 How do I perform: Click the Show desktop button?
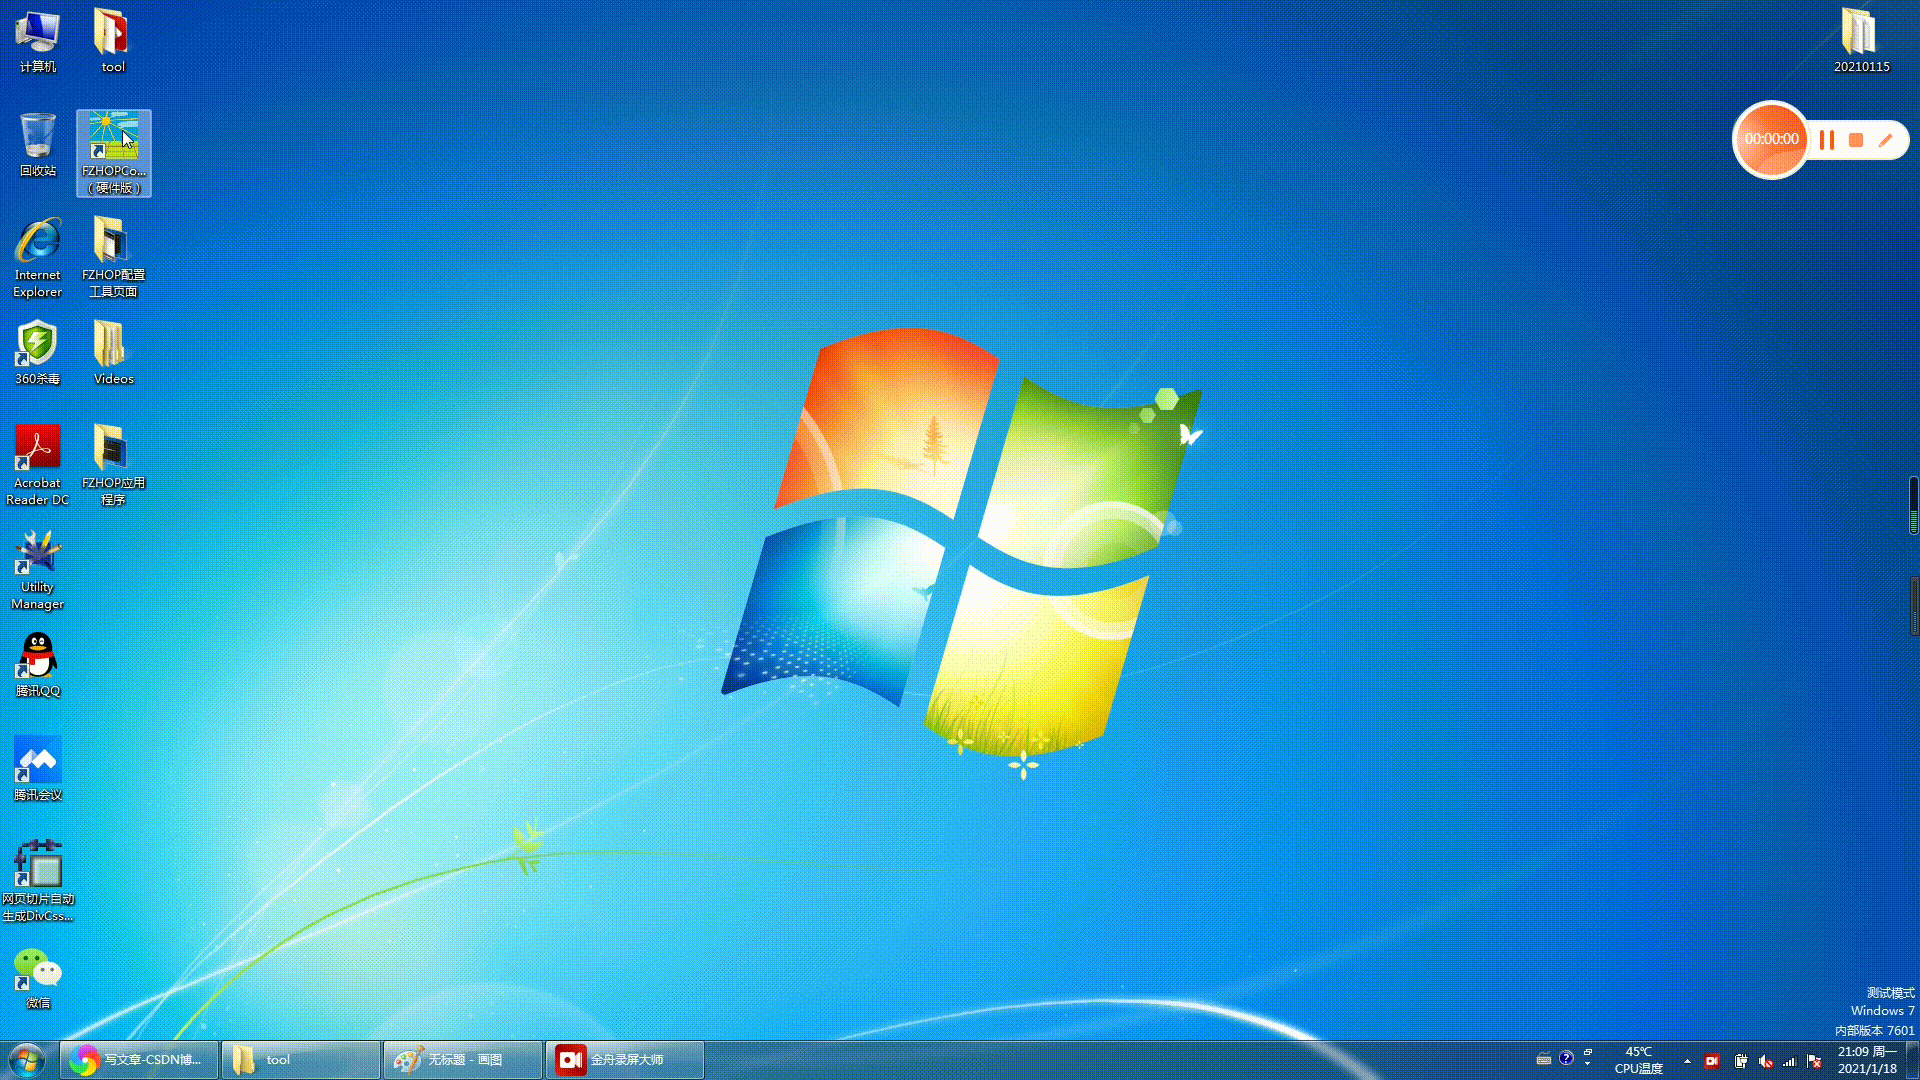point(1912,1060)
